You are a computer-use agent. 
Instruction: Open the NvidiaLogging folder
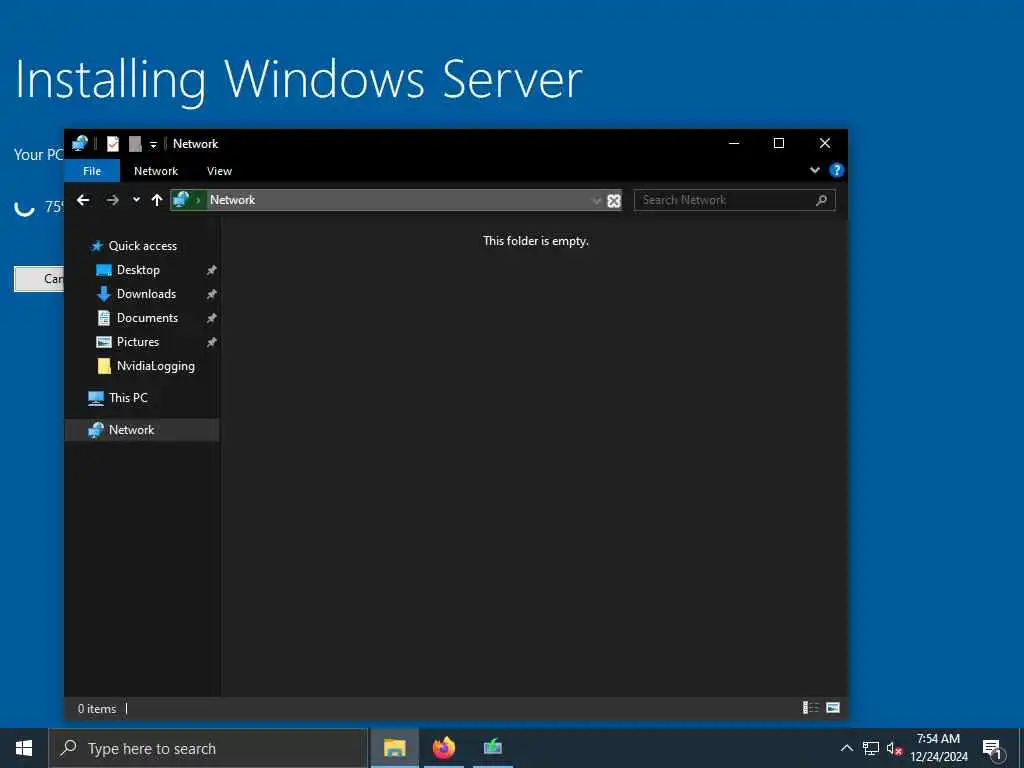coord(155,366)
